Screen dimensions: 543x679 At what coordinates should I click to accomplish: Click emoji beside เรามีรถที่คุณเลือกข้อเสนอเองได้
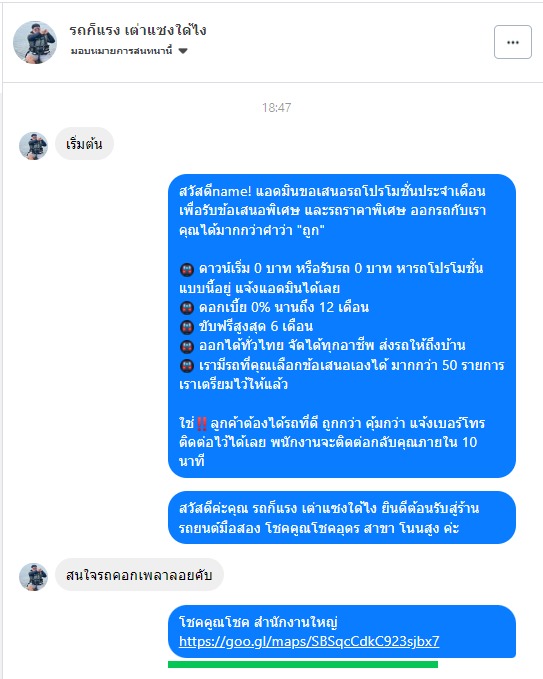(x=187, y=366)
